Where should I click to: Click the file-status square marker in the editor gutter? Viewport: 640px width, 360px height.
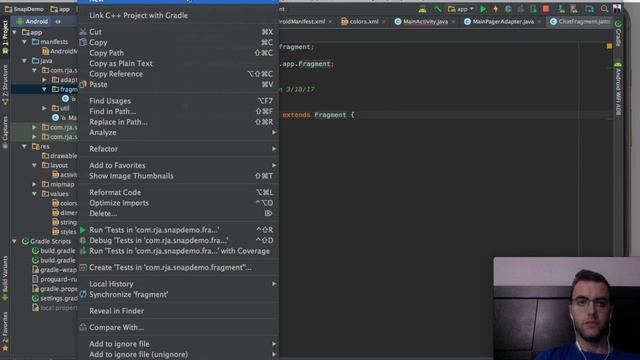[x=609, y=46]
